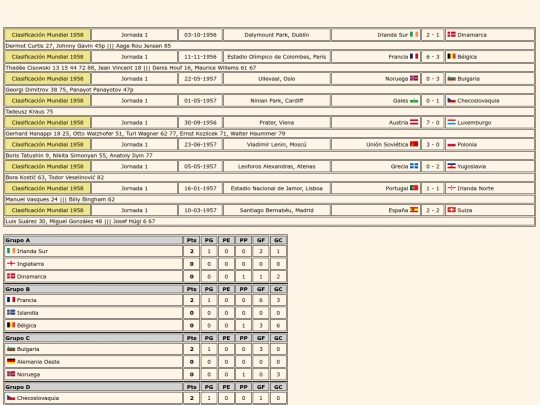
Task: Click the venue Prater, Viena
Action: (277, 123)
